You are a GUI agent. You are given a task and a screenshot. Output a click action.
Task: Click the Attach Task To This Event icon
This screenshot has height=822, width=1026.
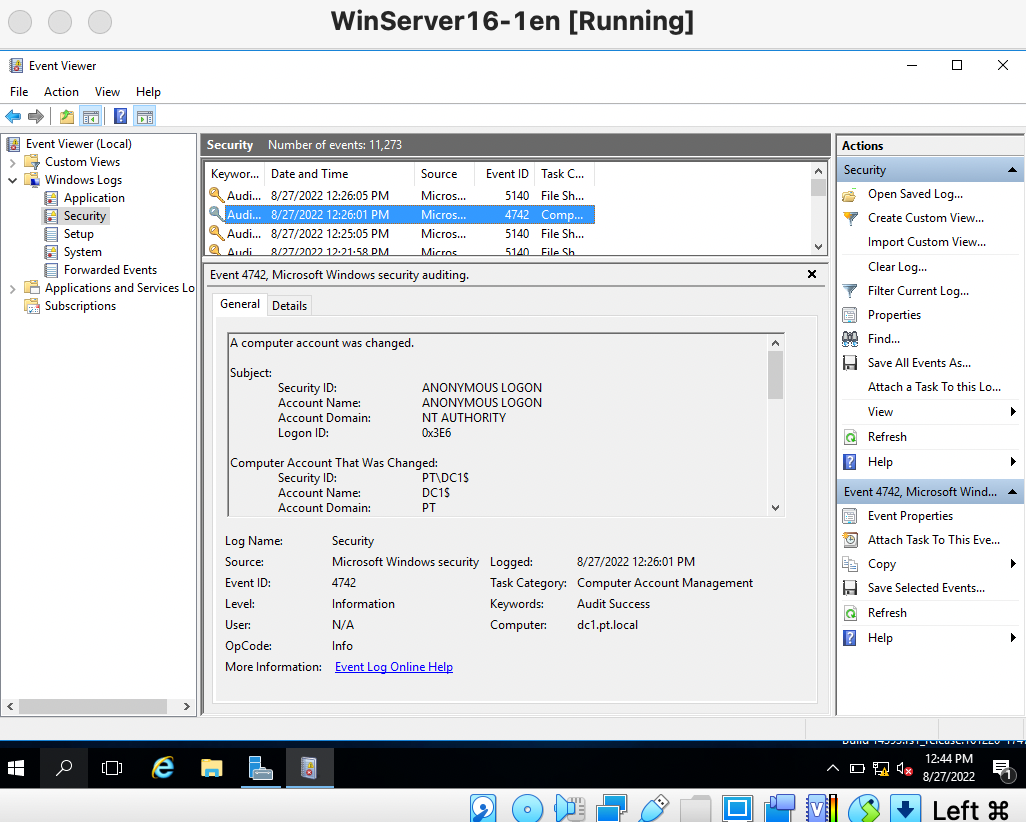pyautogui.click(x=849, y=540)
